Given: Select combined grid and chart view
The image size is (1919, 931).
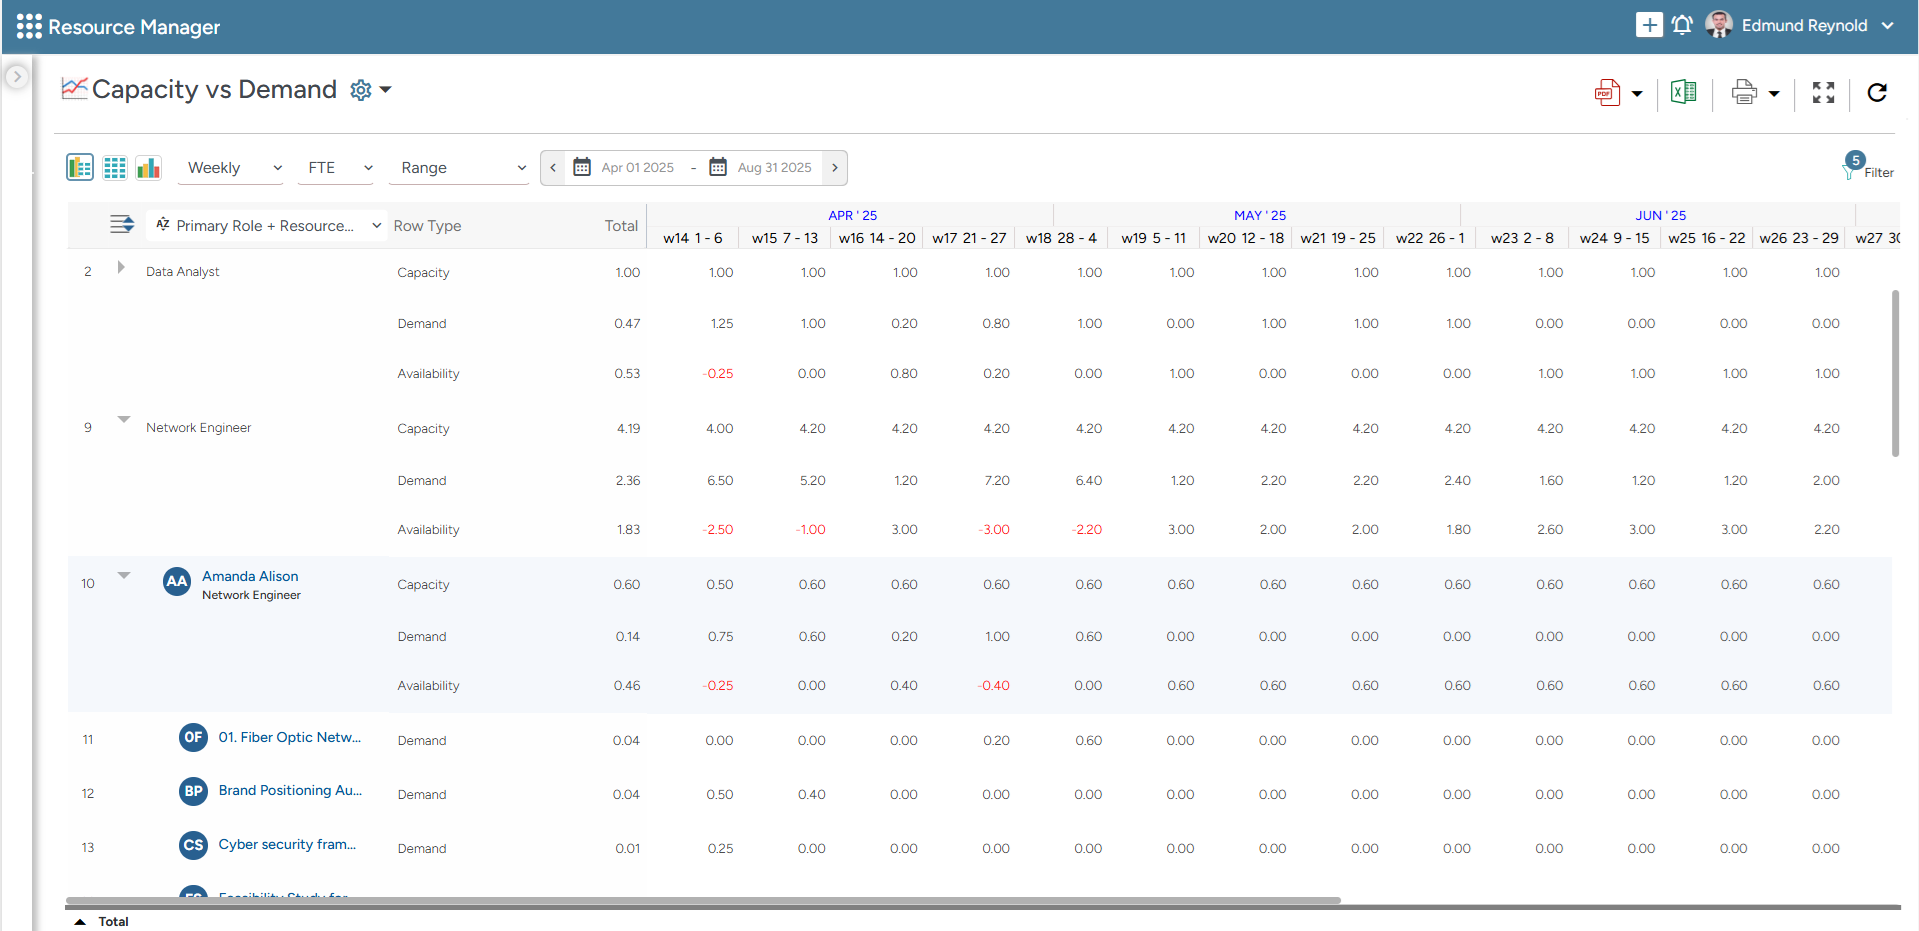Looking at the screenshot, I should [x=80, y=168].
